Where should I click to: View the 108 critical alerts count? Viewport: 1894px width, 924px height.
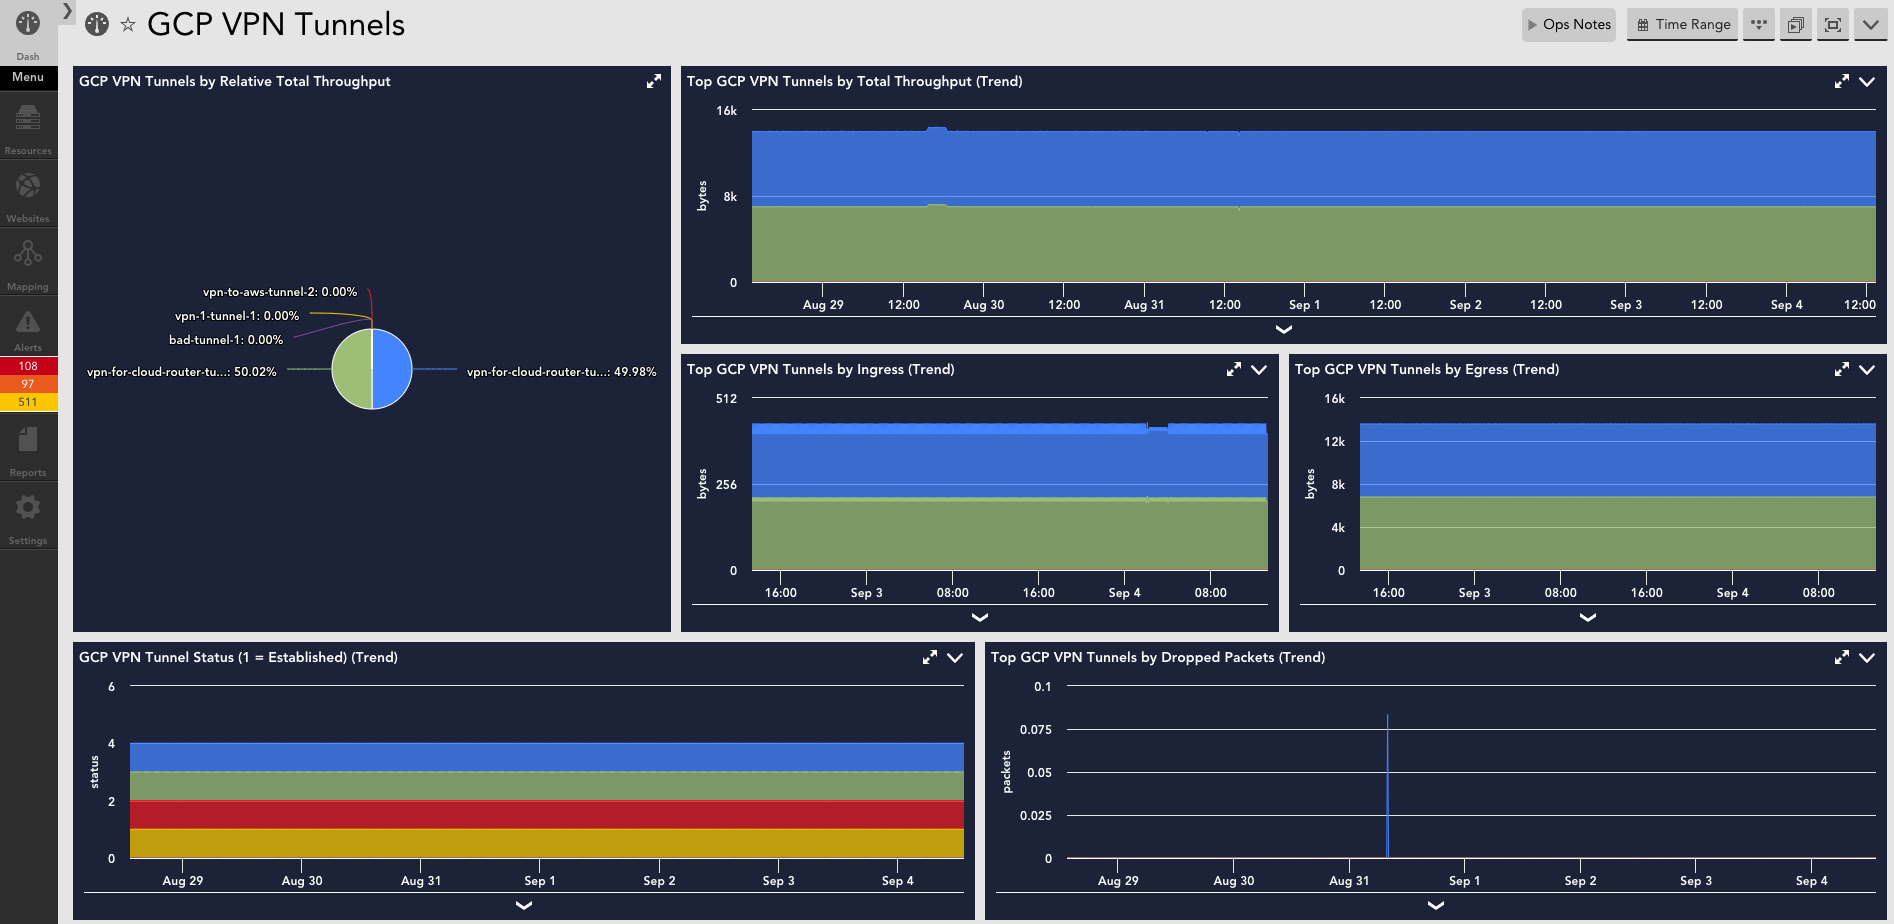28,366
